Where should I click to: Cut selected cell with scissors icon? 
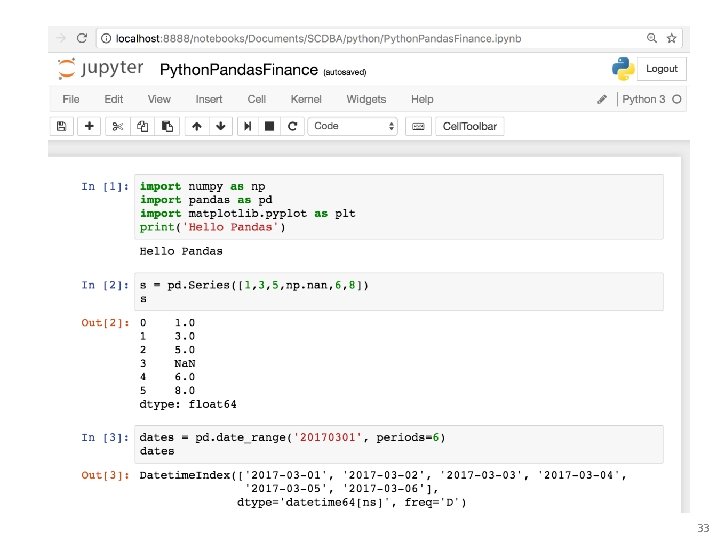click(118, 126)
